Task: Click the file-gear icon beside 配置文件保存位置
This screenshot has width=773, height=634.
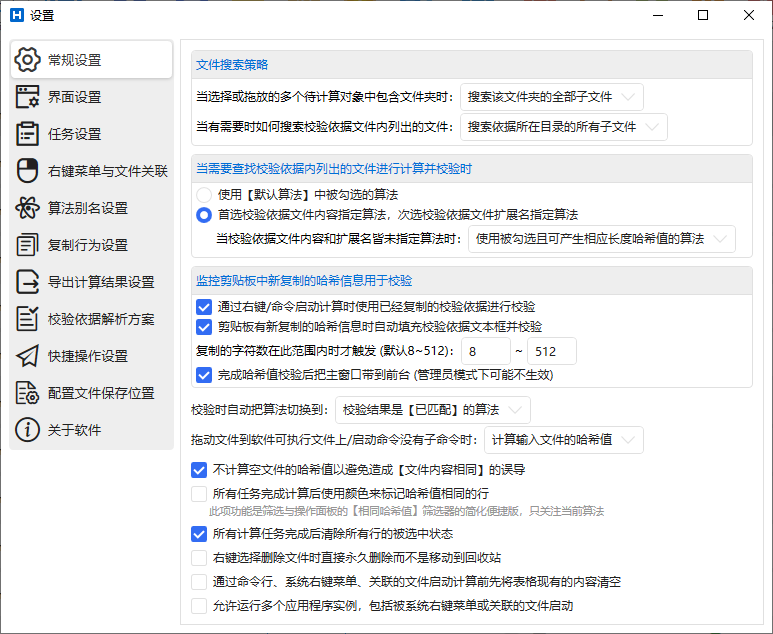Action: [27, 392]
